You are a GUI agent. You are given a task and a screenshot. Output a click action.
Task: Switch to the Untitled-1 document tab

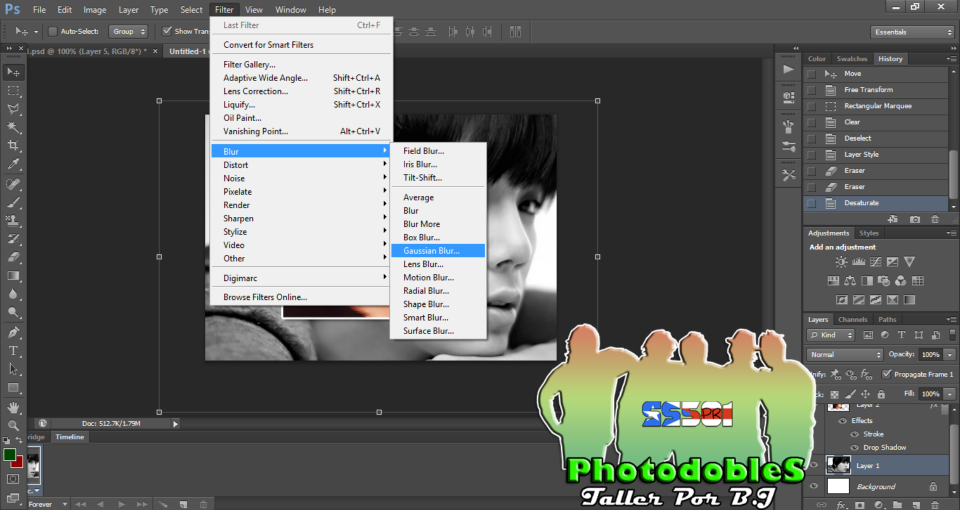tap(187, 51)
